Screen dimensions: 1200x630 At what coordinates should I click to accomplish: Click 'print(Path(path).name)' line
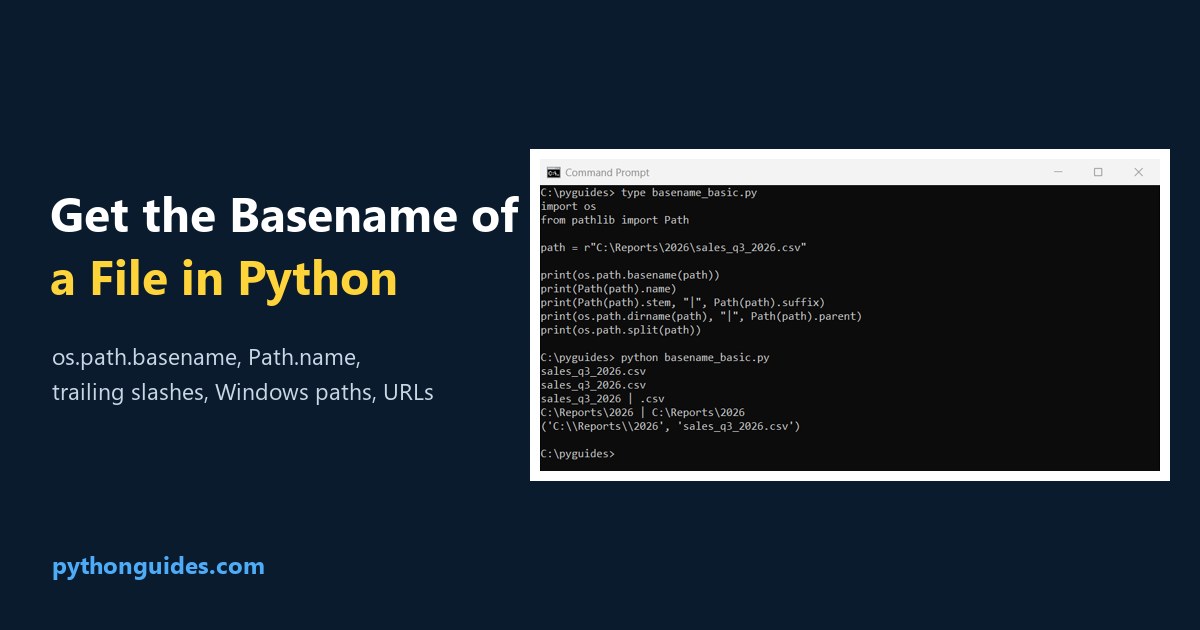tap(608, 288)
